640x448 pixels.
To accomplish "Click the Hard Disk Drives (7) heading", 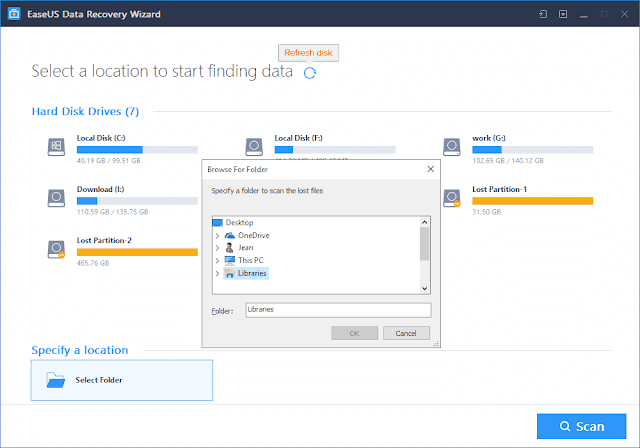I will tap(85, 111).
